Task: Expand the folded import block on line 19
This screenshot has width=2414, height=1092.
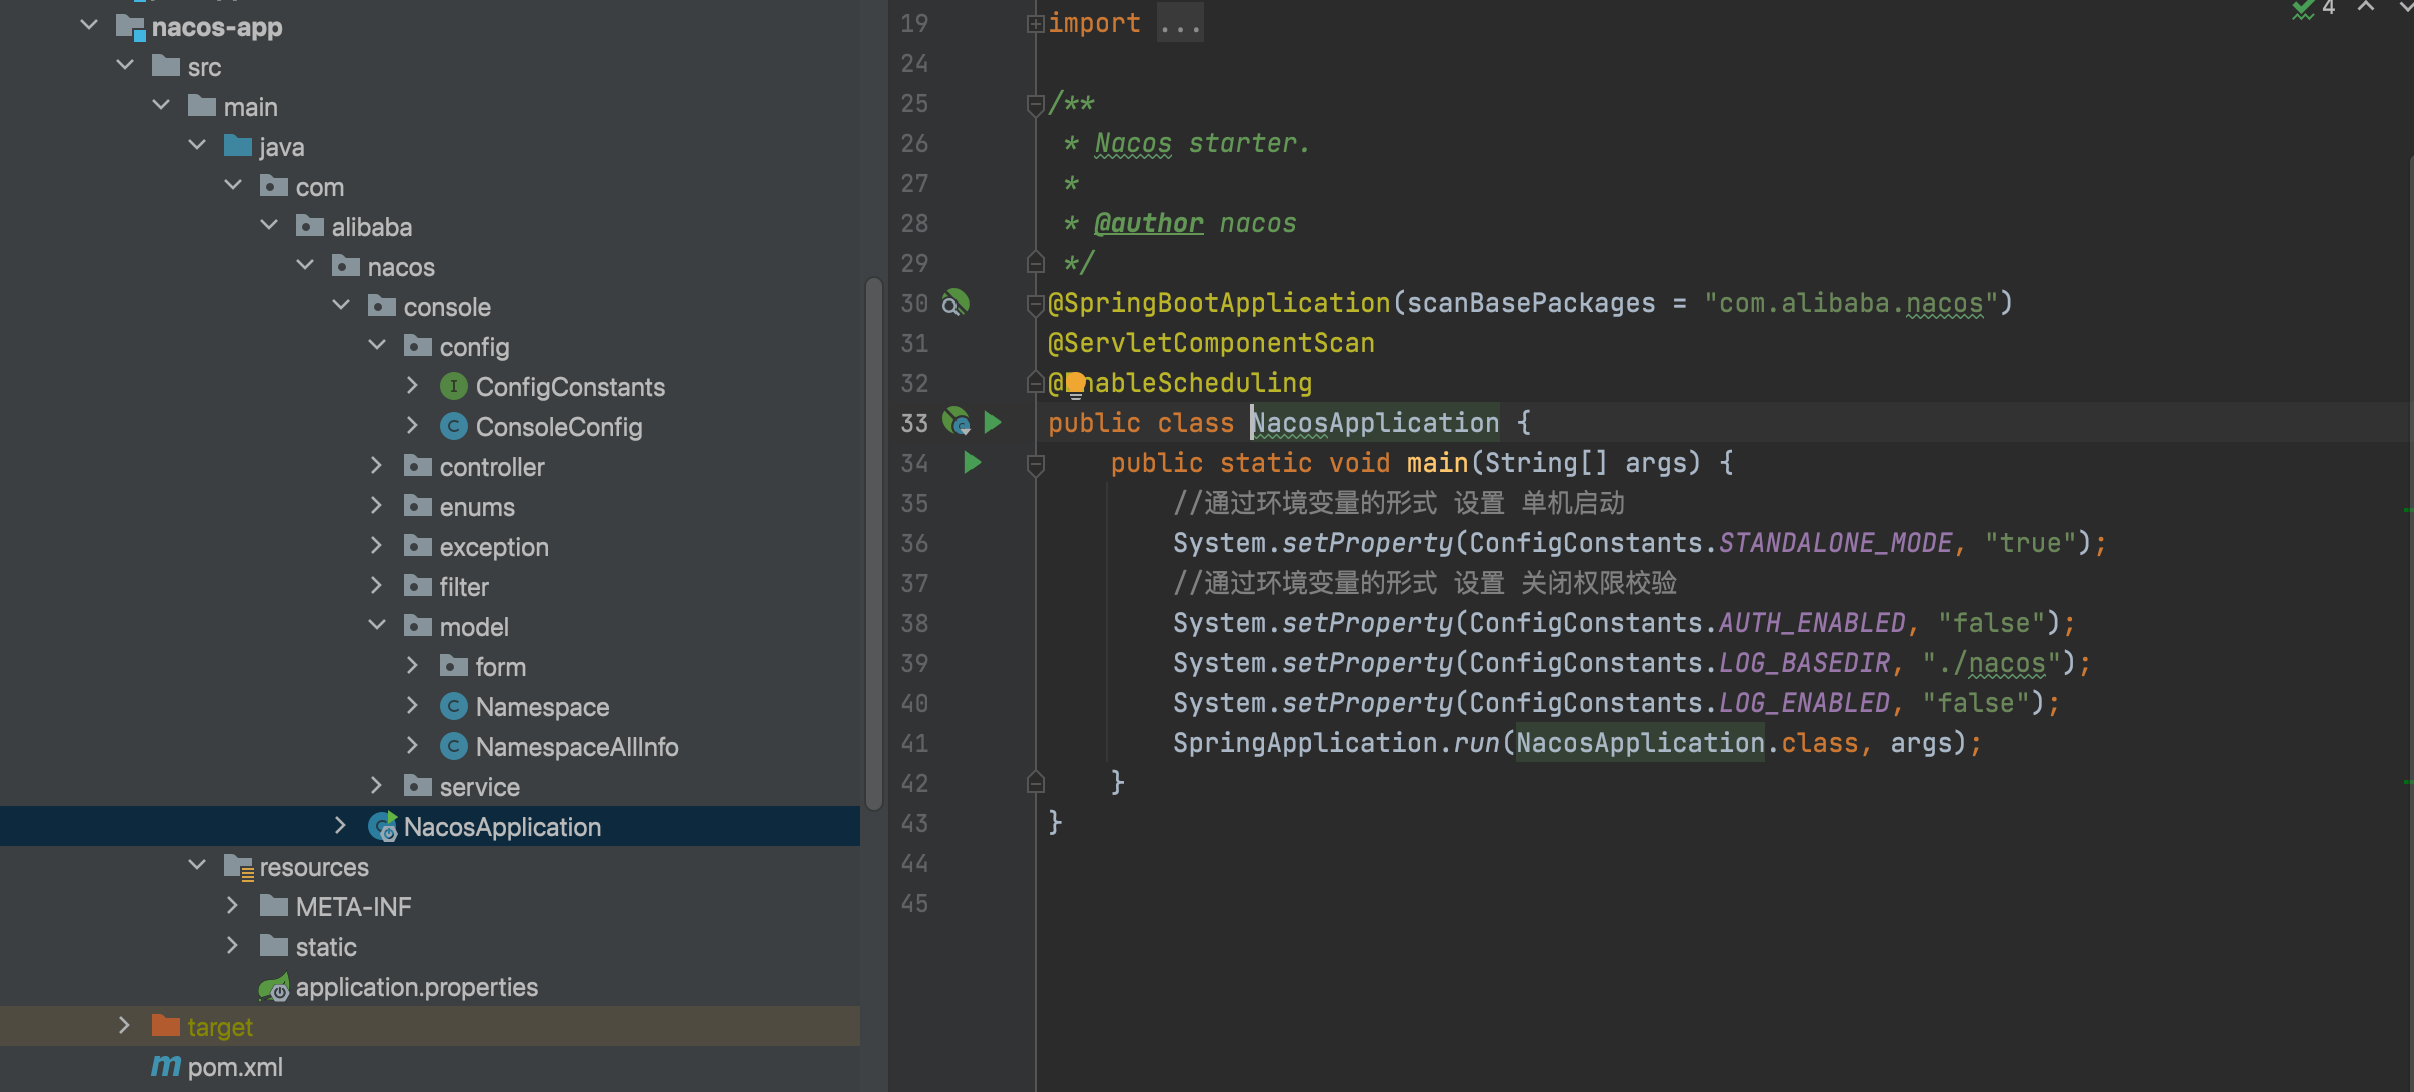Action: [1036, 23]
